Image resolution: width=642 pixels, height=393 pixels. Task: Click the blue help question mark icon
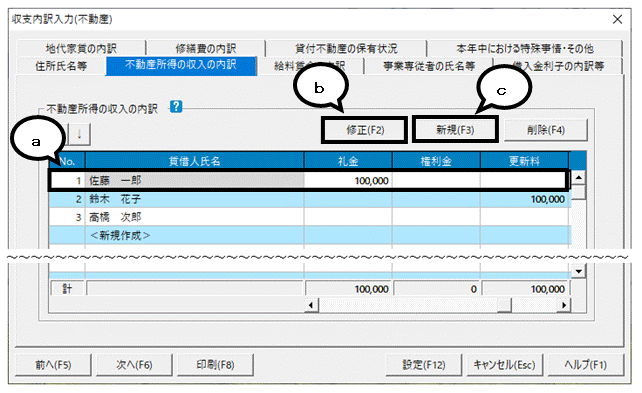click(x=176, y=107)
